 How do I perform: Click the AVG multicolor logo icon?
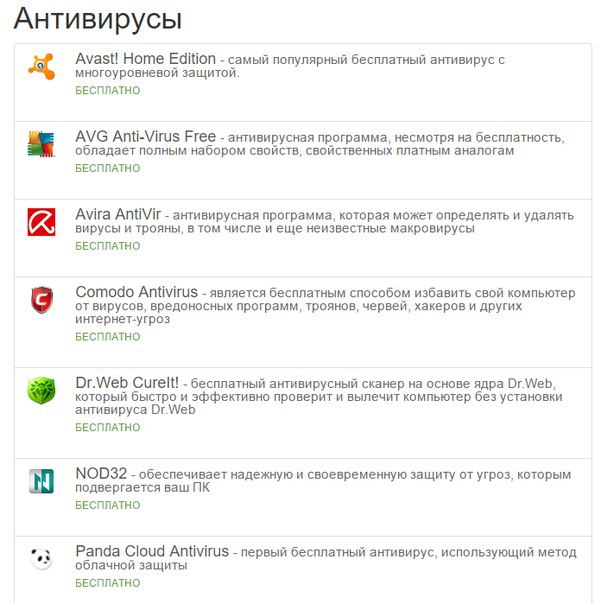42,144
